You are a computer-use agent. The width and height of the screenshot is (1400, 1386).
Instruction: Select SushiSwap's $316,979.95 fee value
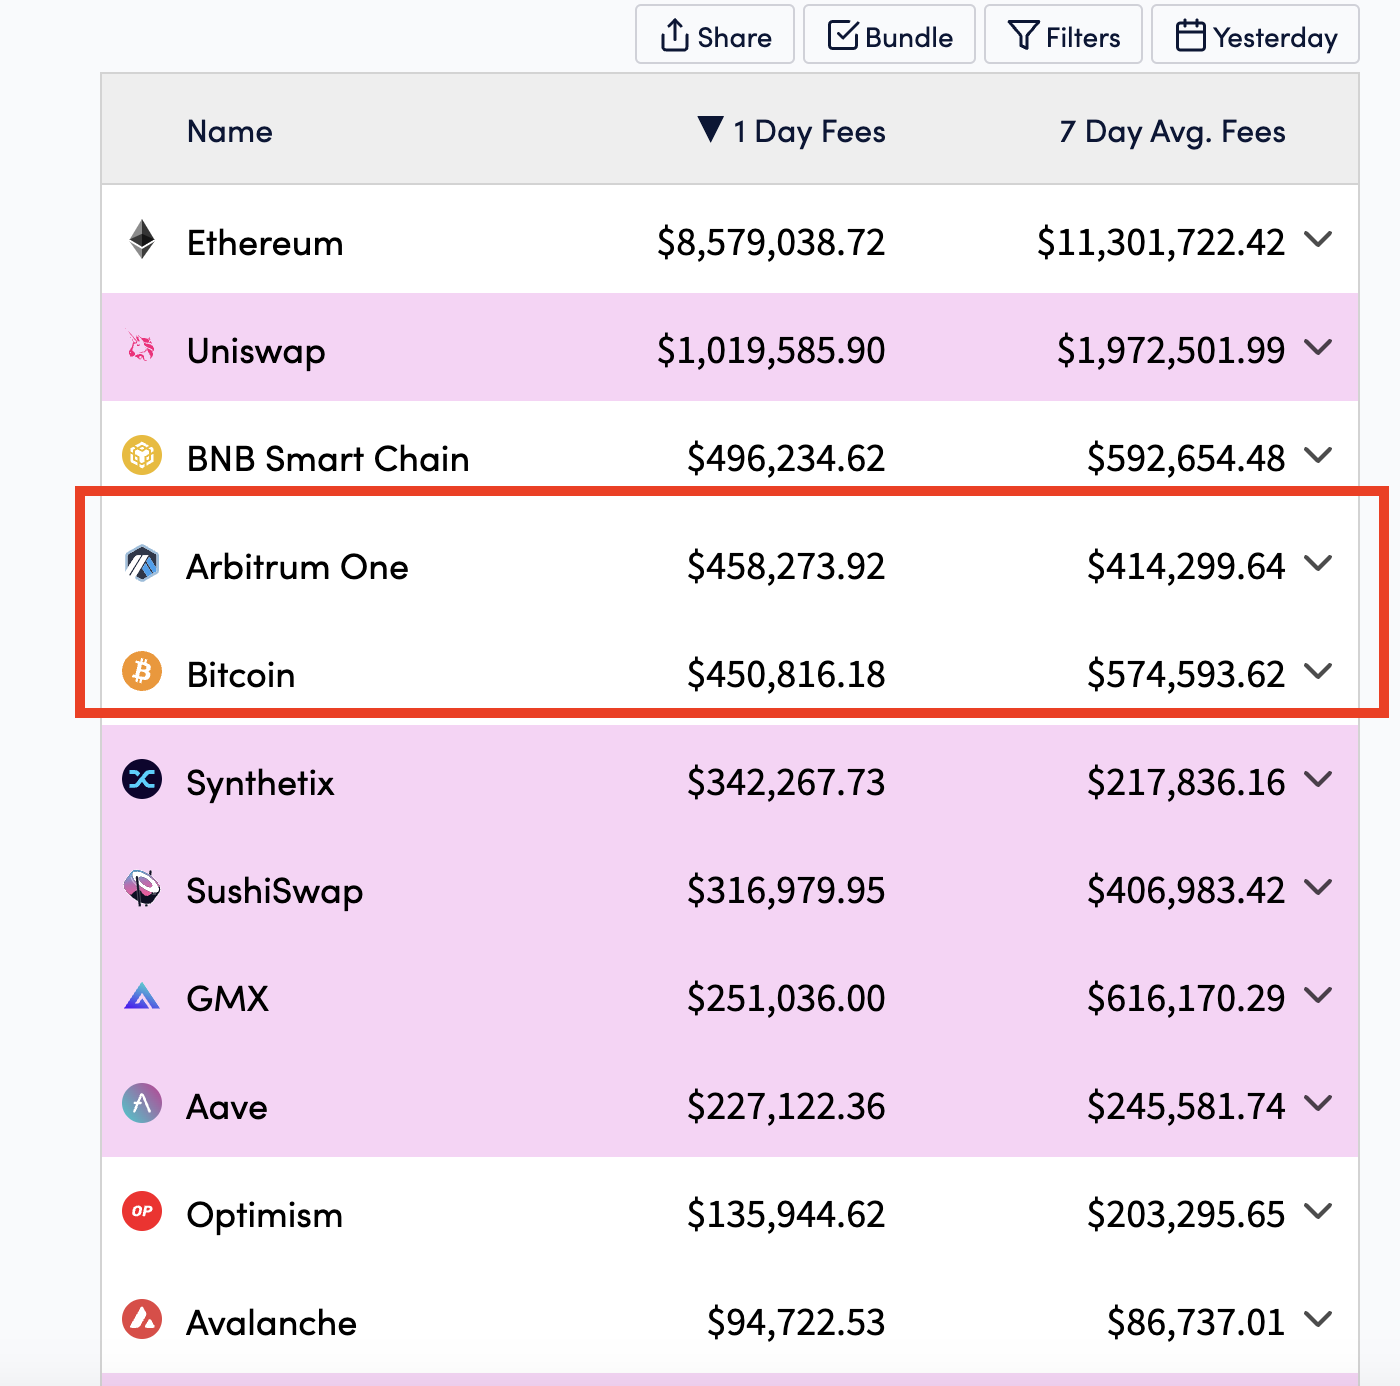(786, 891)
